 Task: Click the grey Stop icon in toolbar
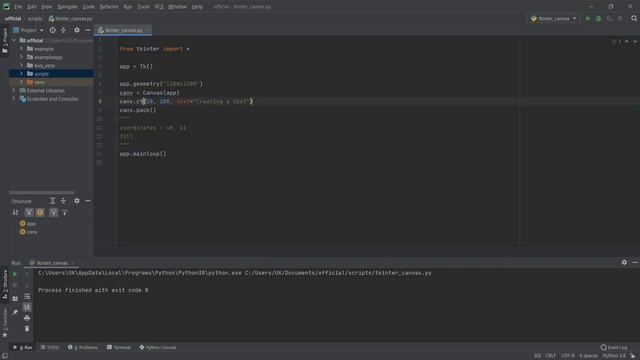(x=620, y=19)
